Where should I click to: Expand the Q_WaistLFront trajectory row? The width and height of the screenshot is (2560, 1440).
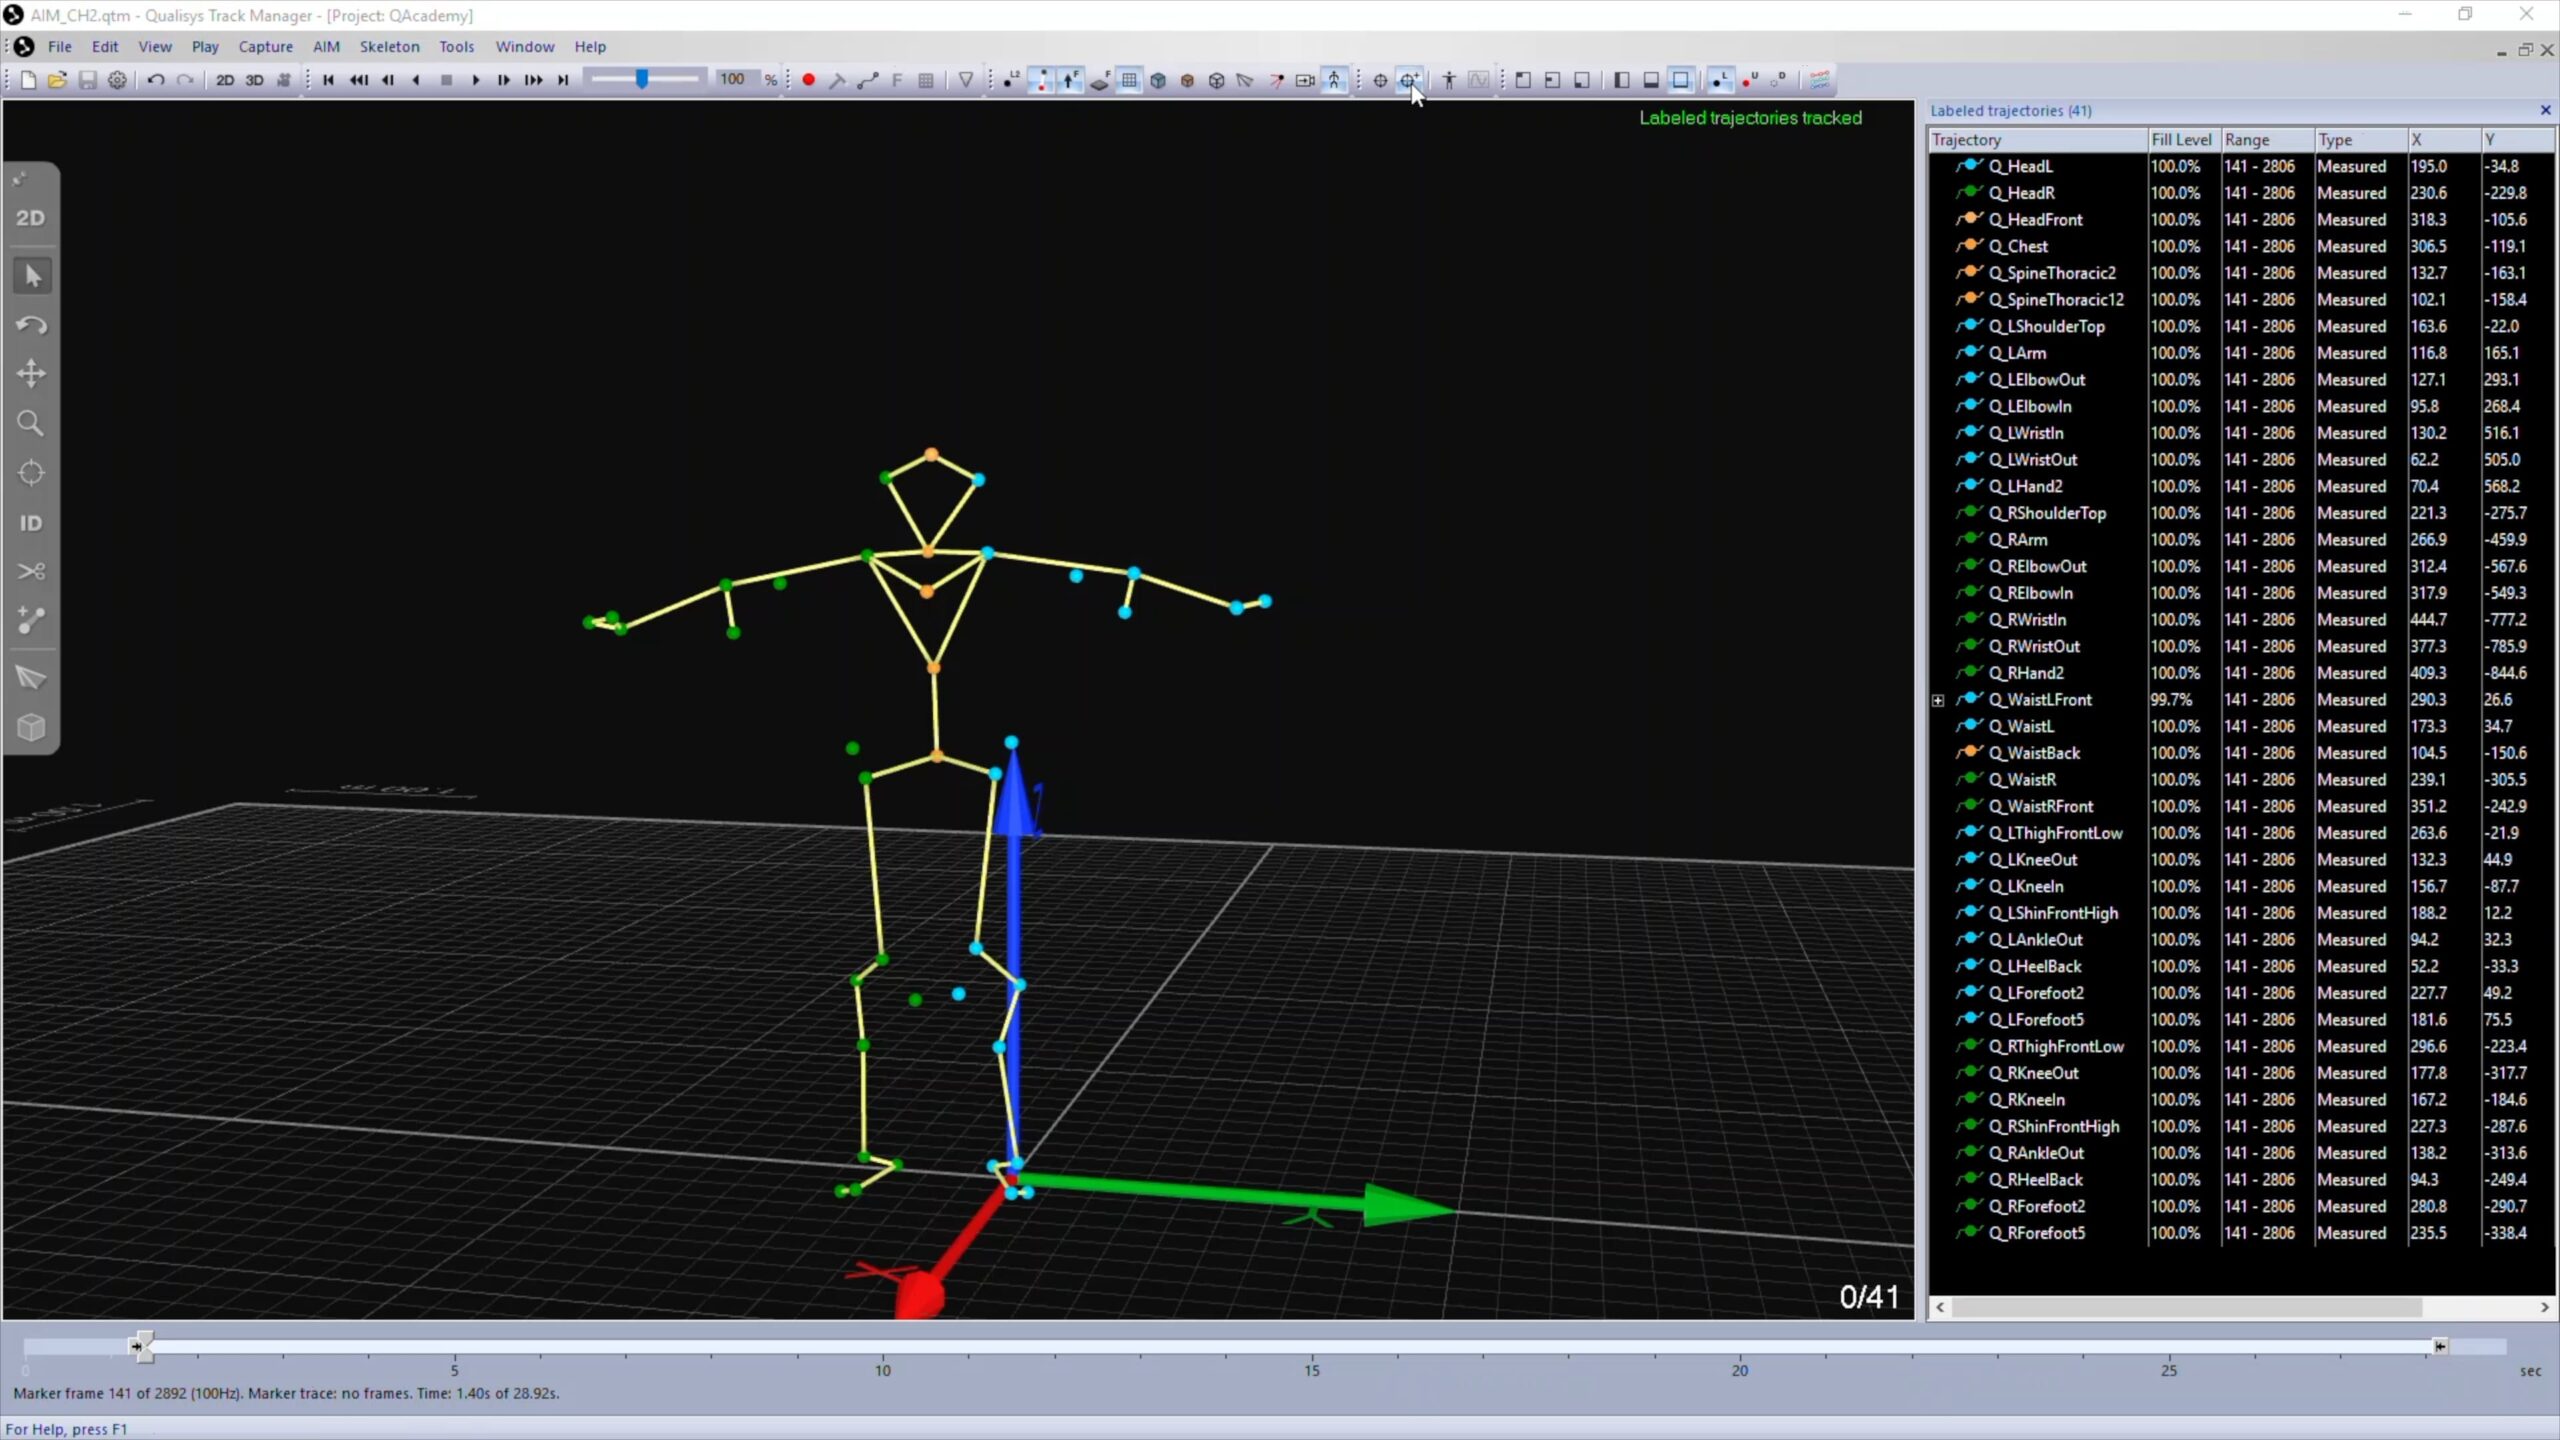pos(1938,700)
